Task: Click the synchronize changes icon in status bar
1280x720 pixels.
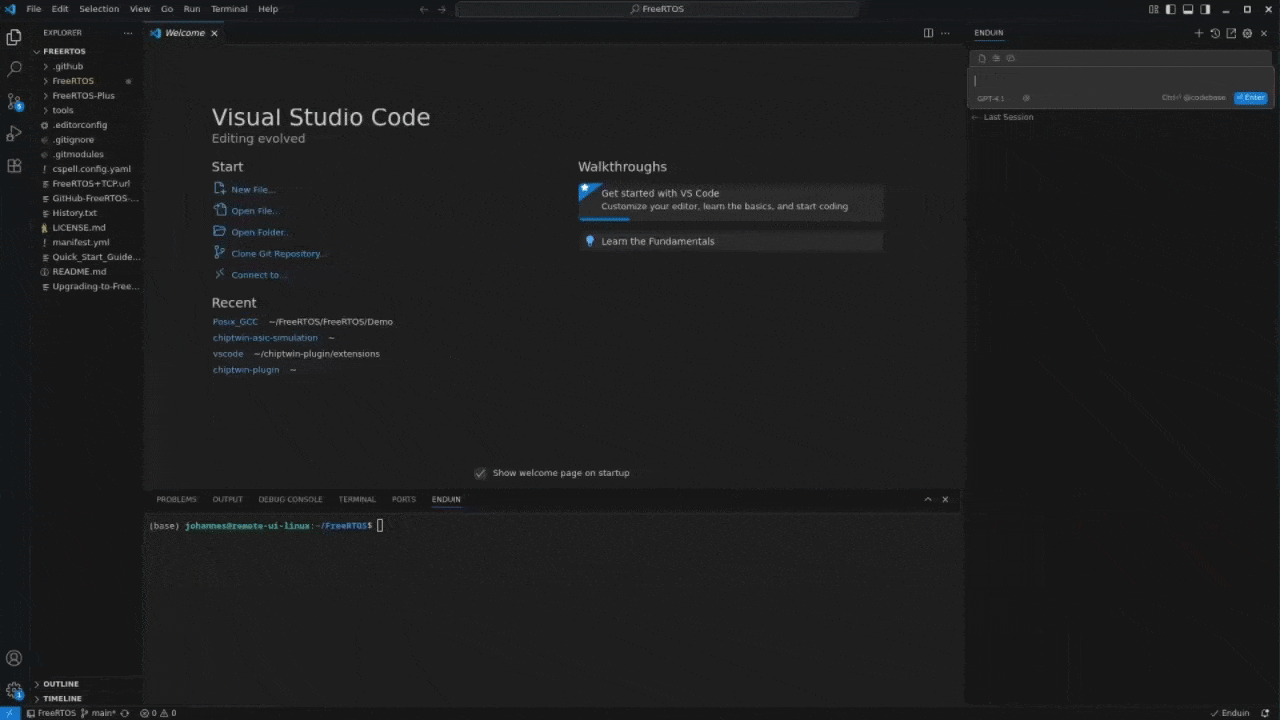Action: pos(125,713)
